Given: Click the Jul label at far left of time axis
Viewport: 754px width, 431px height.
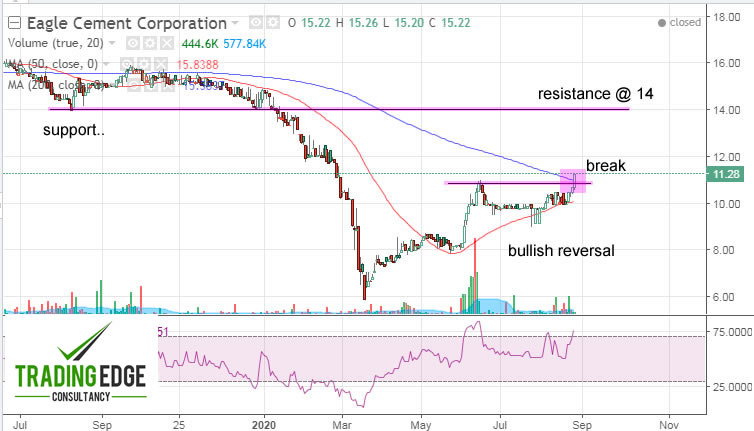Looking at the screenshot, I should point(20,425).
